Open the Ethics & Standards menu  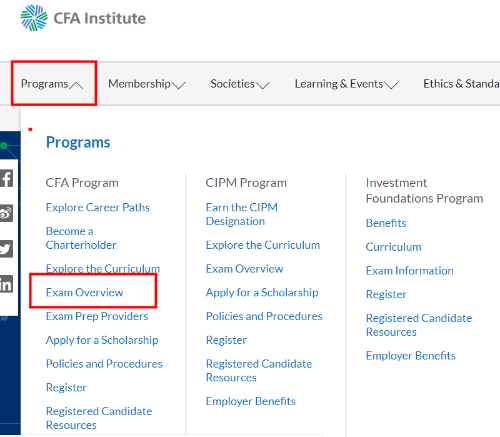461,84
